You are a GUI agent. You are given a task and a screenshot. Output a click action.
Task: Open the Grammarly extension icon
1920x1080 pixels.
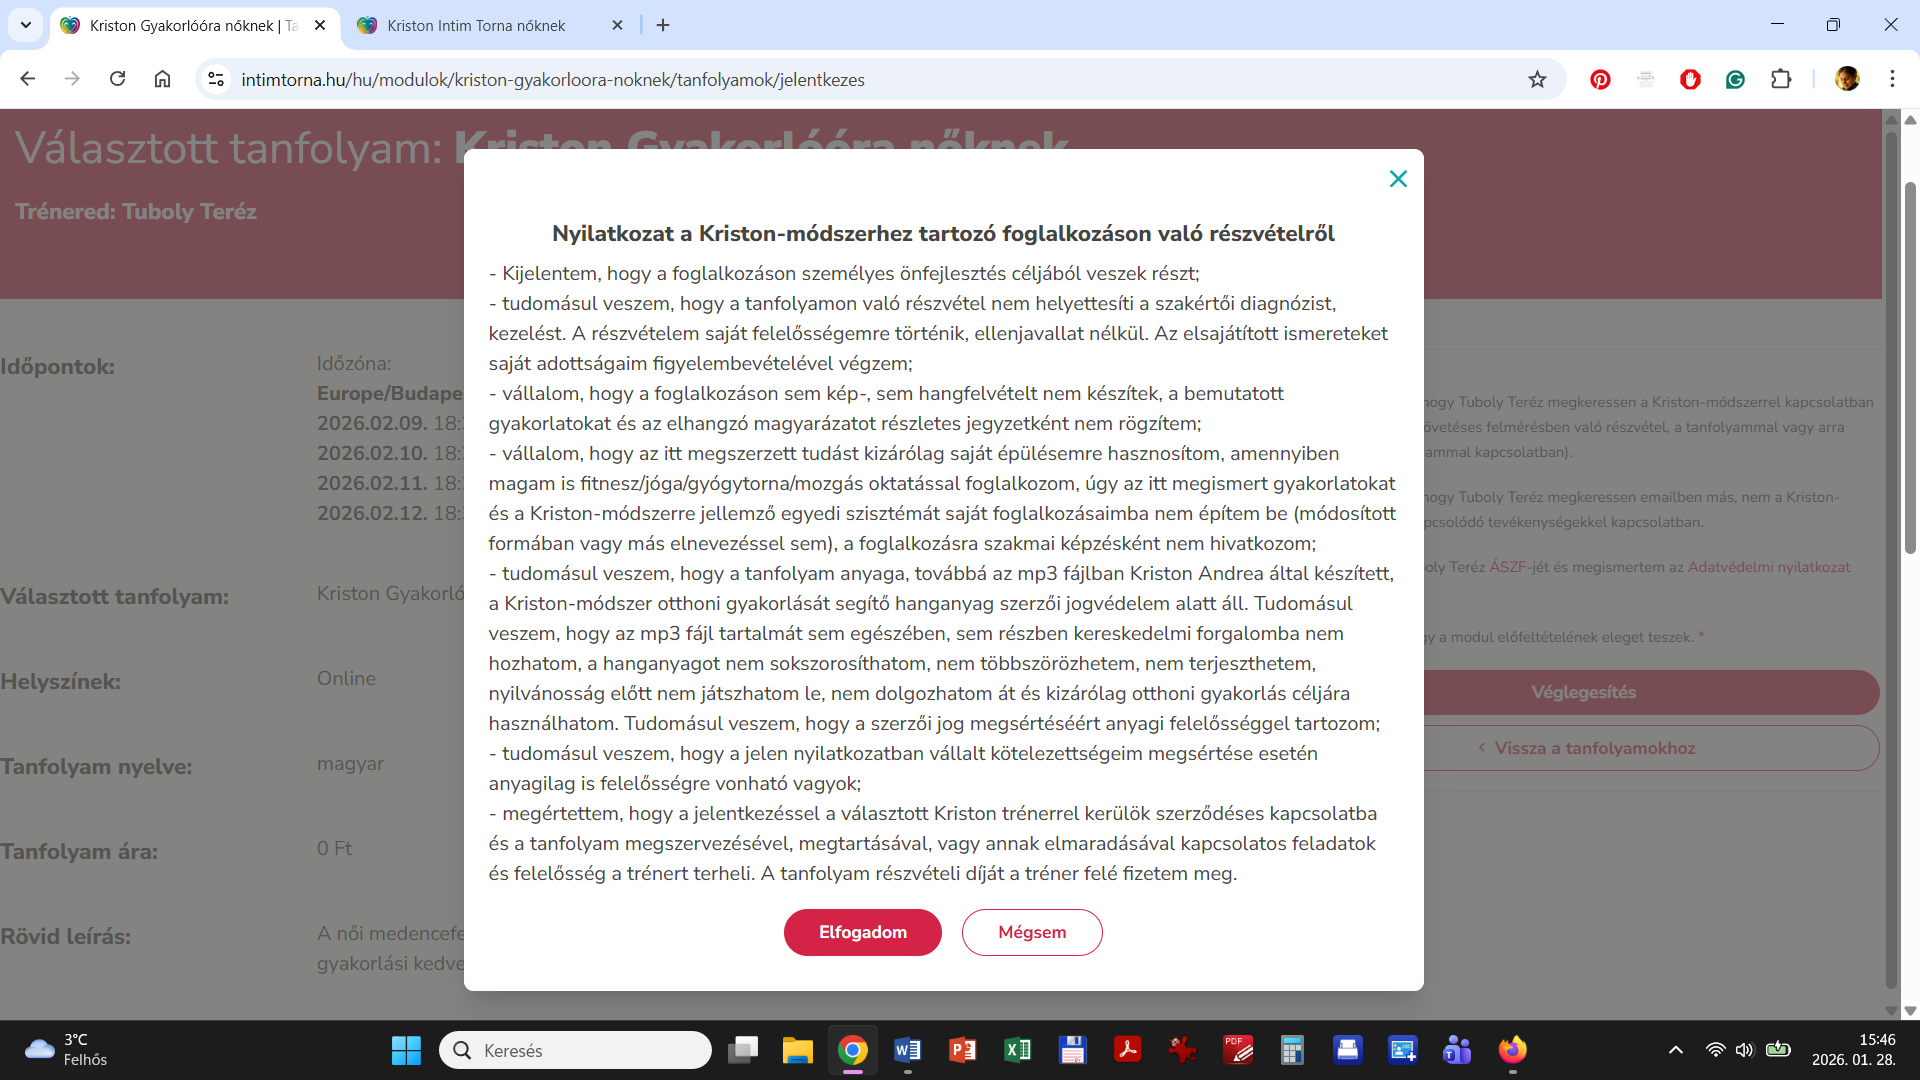point(1735,79)
